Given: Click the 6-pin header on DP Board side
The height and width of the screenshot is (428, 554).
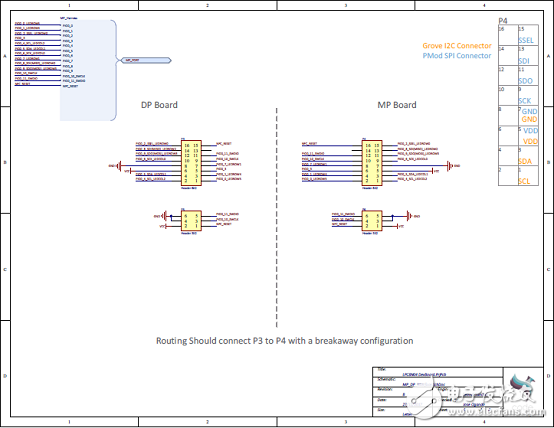Looking at the screenshot, I should (191, 221).
